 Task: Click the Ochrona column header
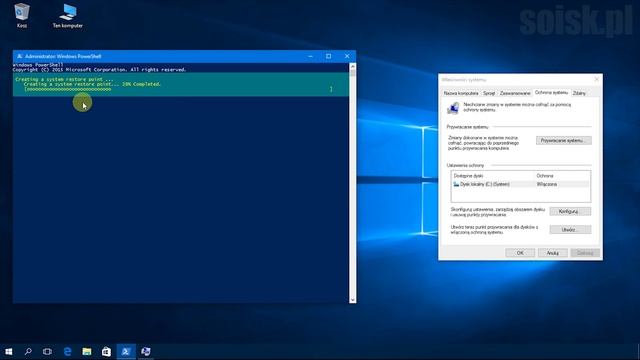pyautogui.click(x=562, y=176)
